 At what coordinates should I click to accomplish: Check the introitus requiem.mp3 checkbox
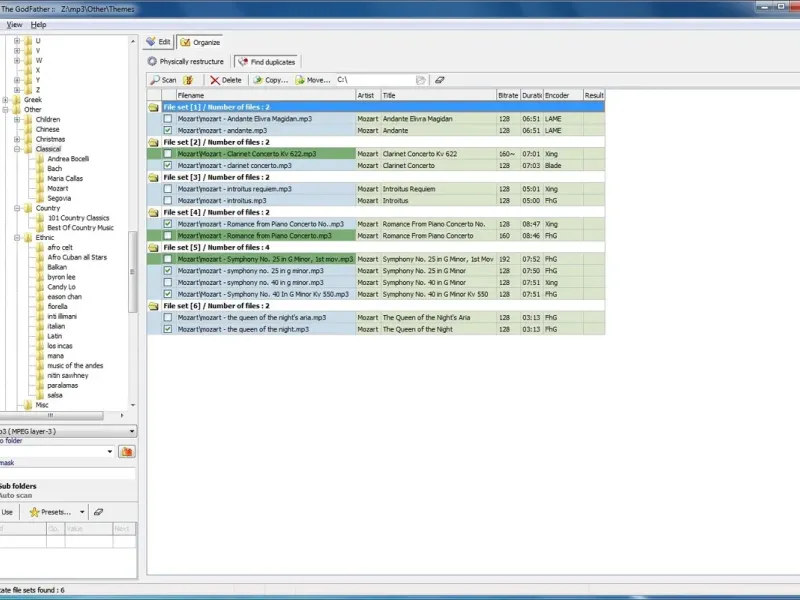click(168, 189)
